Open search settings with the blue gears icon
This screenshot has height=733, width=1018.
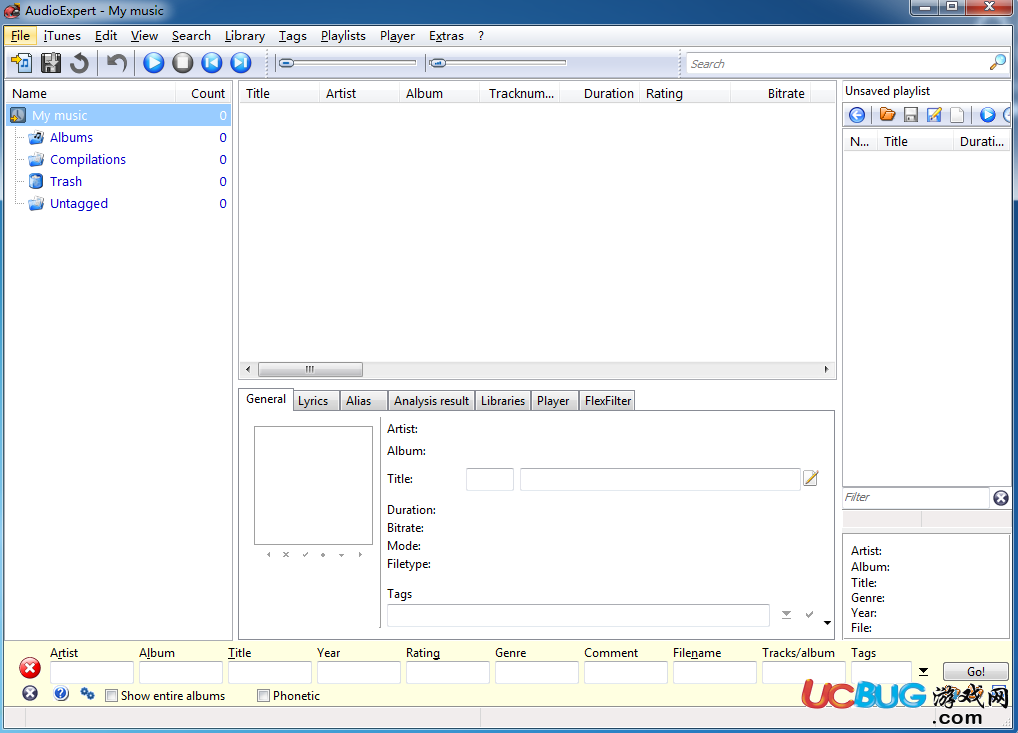87,694
